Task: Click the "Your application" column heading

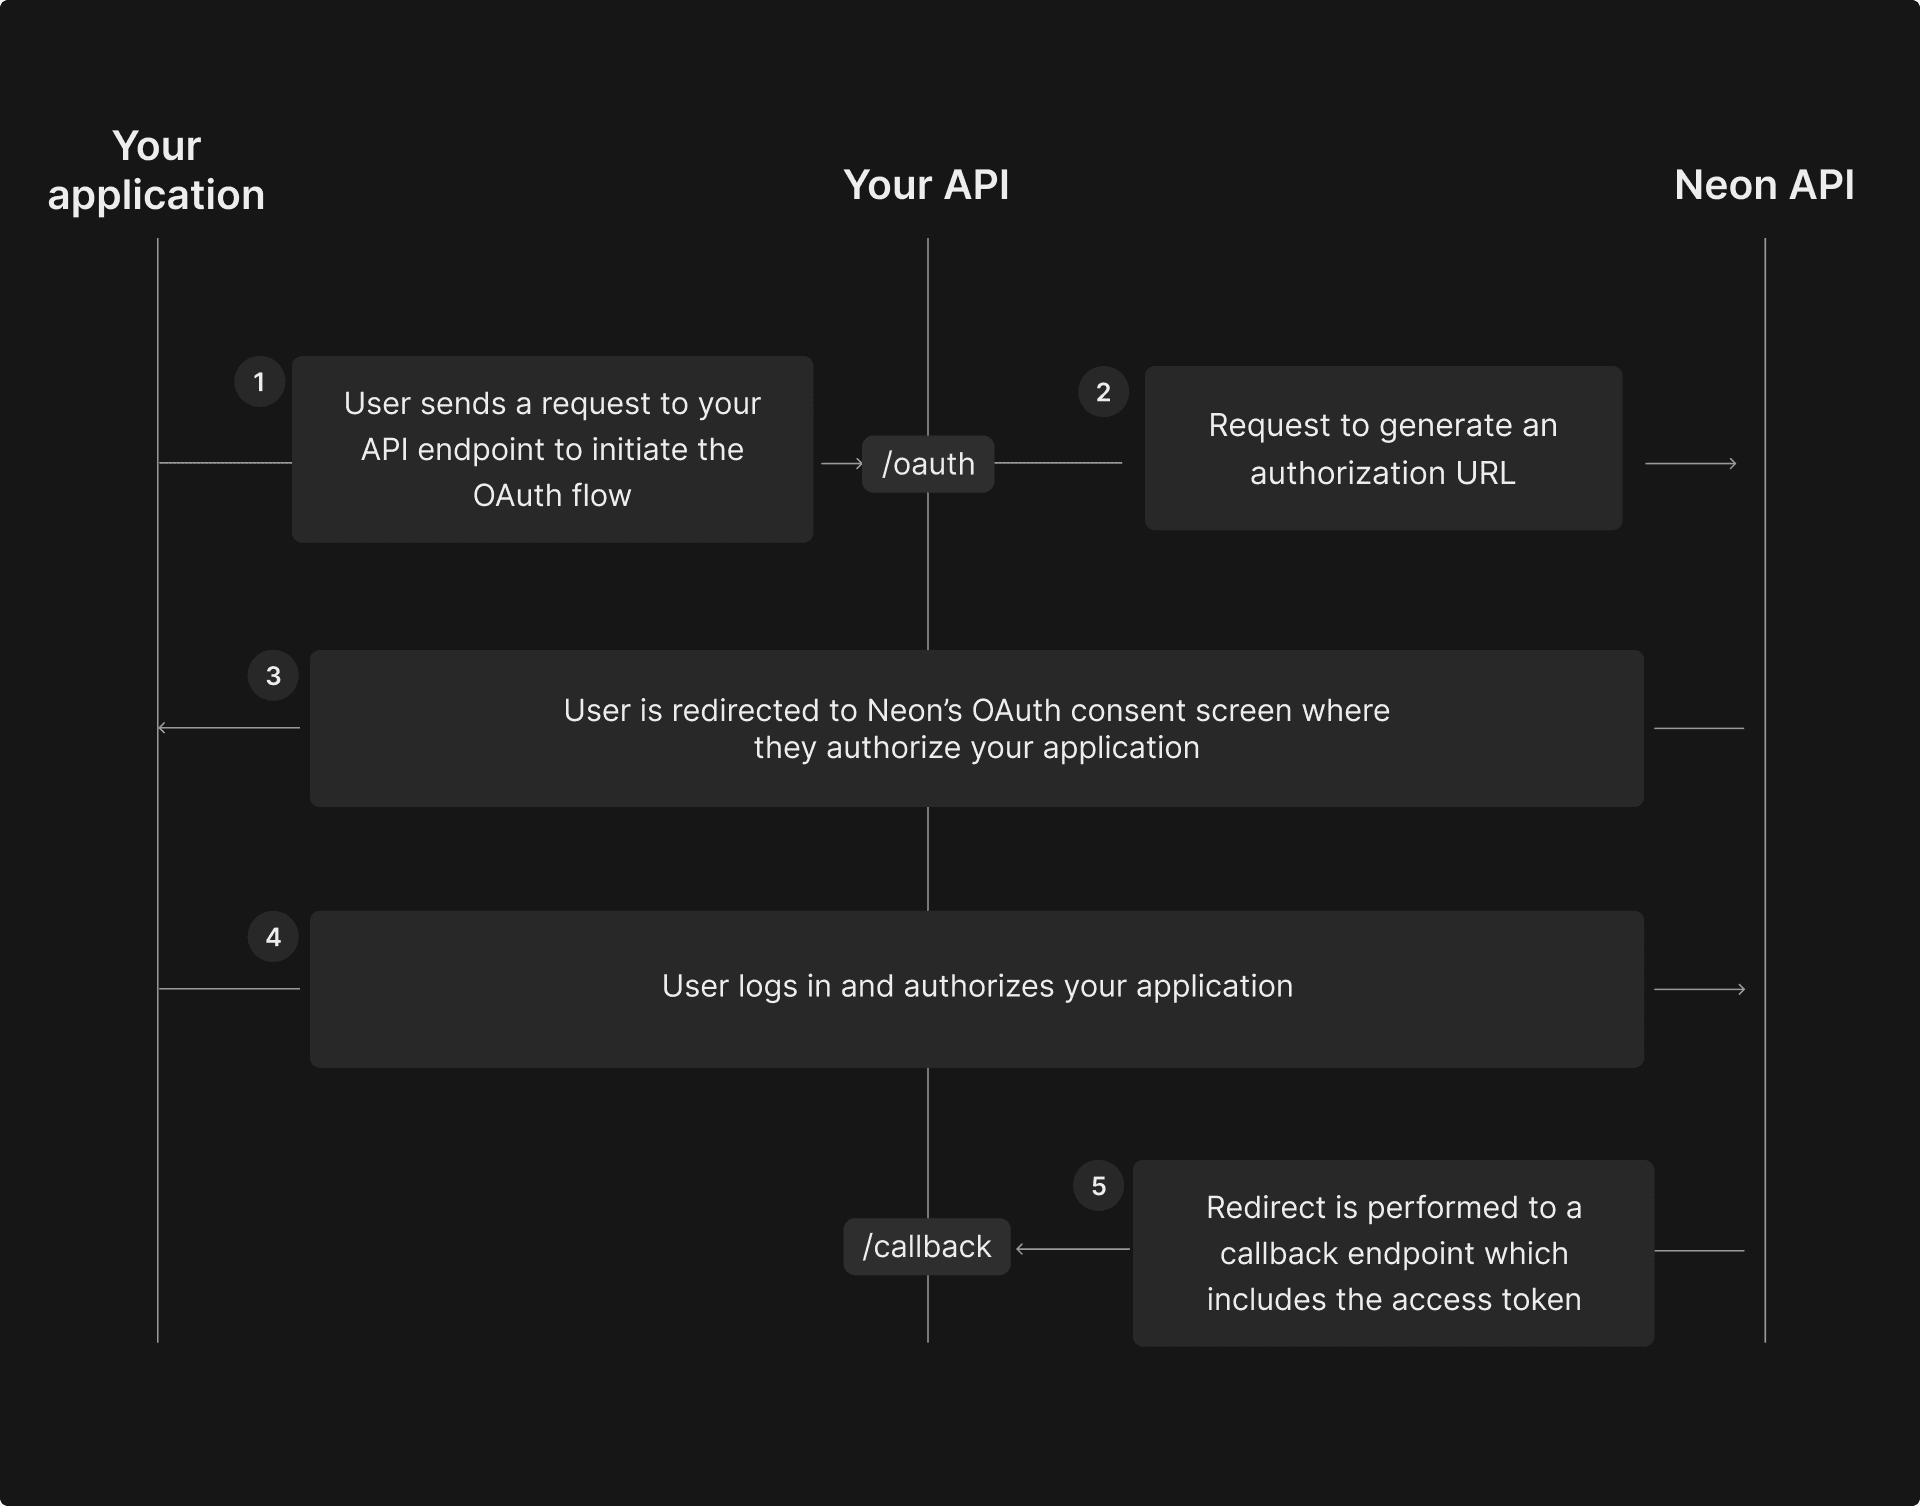Action: tap(157, 171)
